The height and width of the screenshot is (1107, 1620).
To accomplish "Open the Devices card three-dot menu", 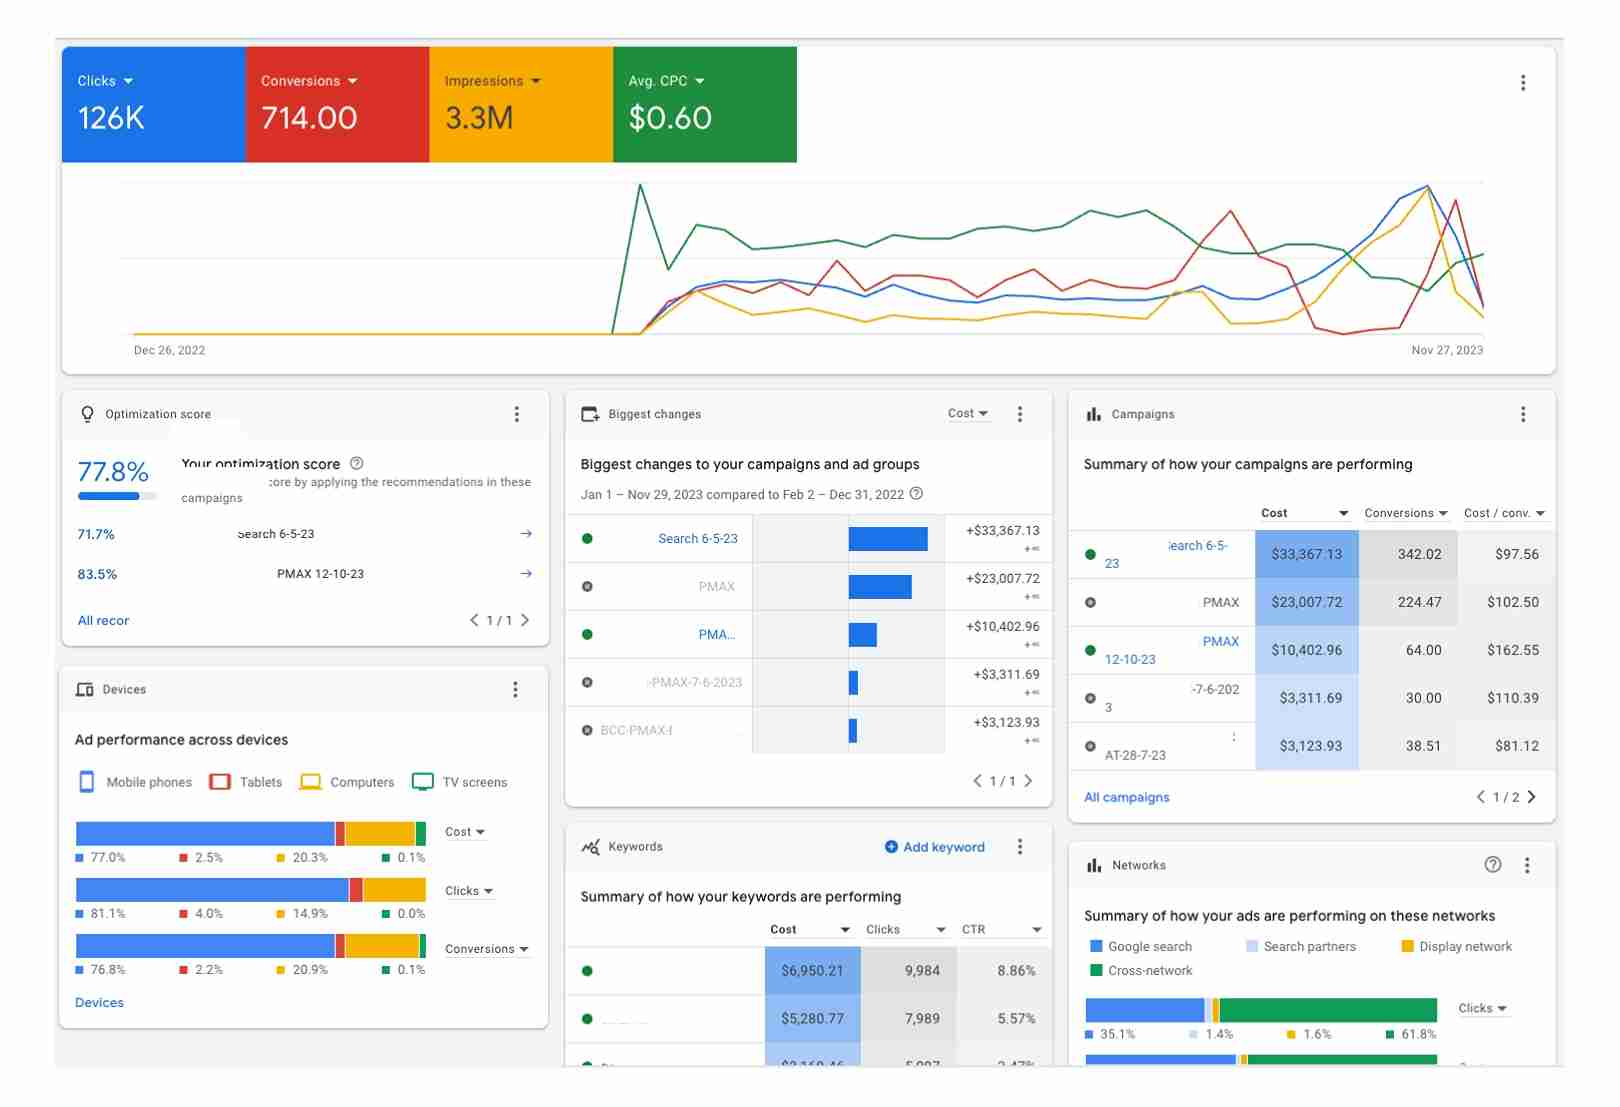I will click(515, 689).
